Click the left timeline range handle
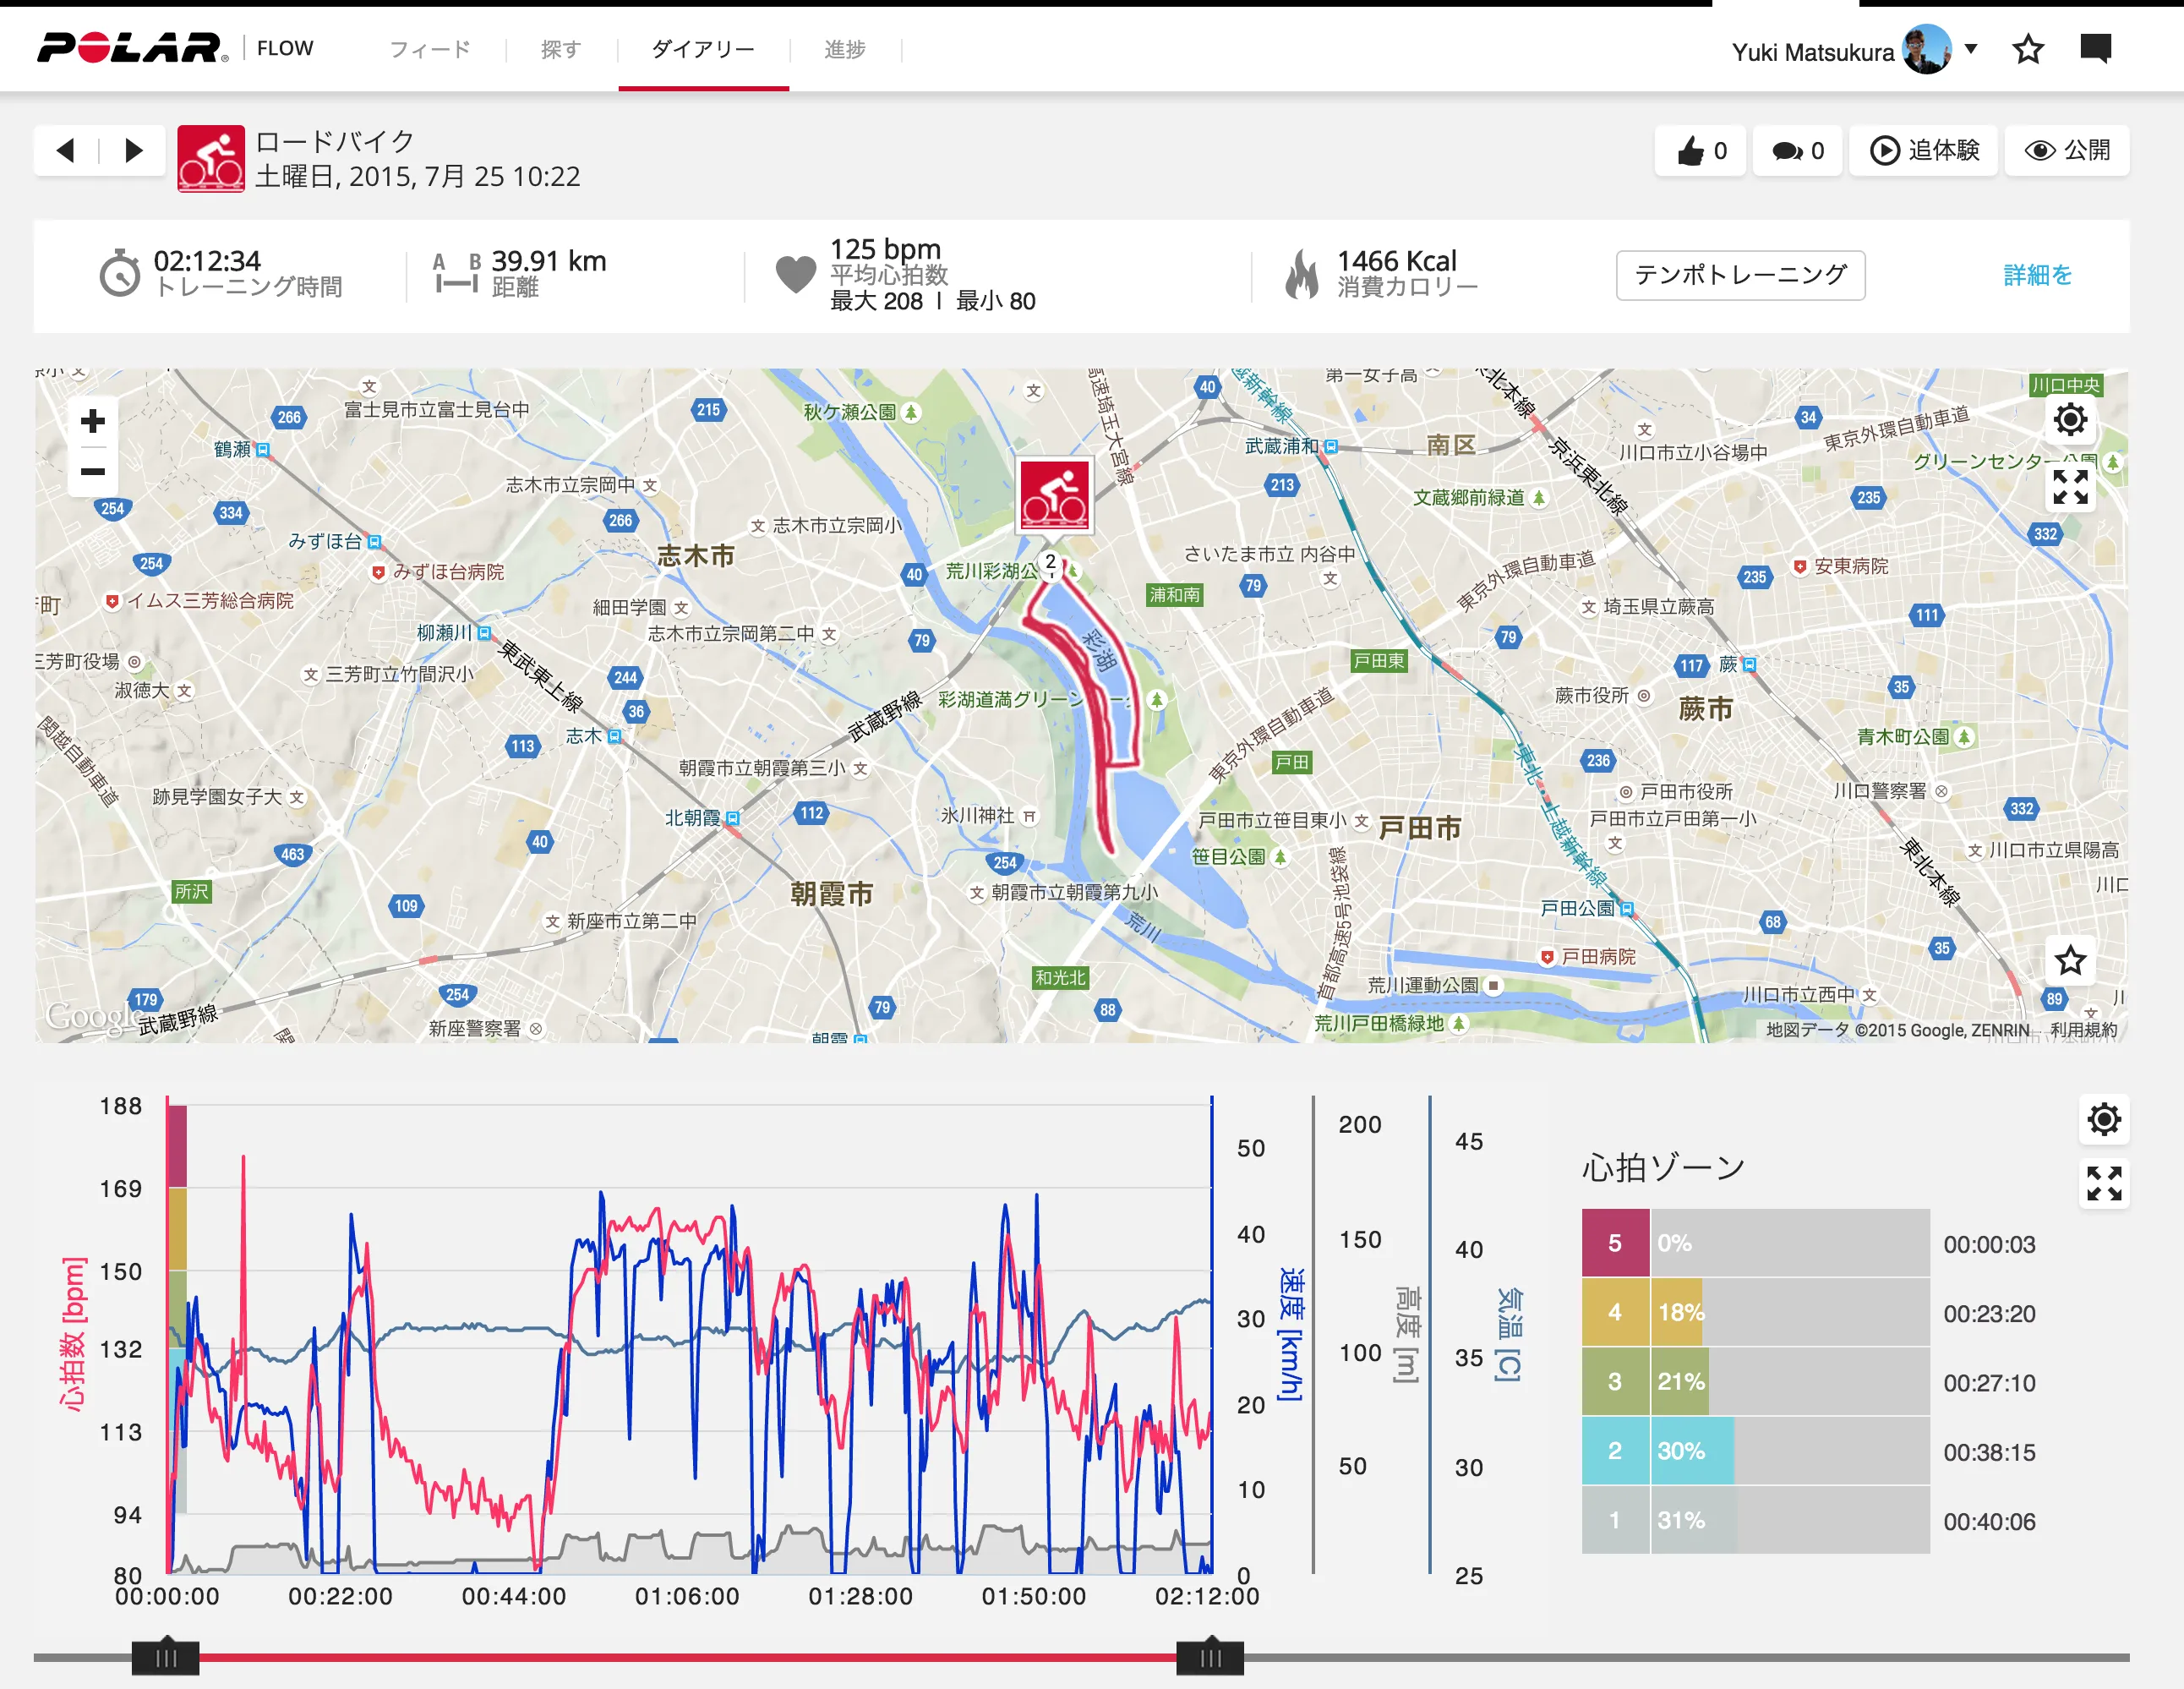 pos(166,1658)
